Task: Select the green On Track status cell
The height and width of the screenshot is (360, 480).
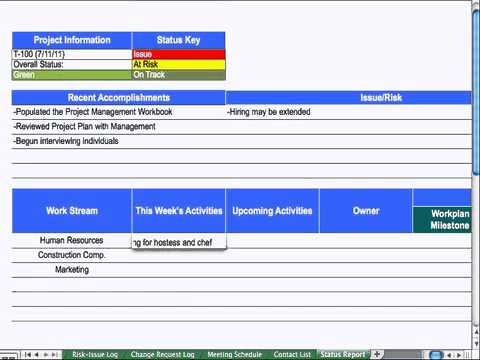Action: (179, 75)
